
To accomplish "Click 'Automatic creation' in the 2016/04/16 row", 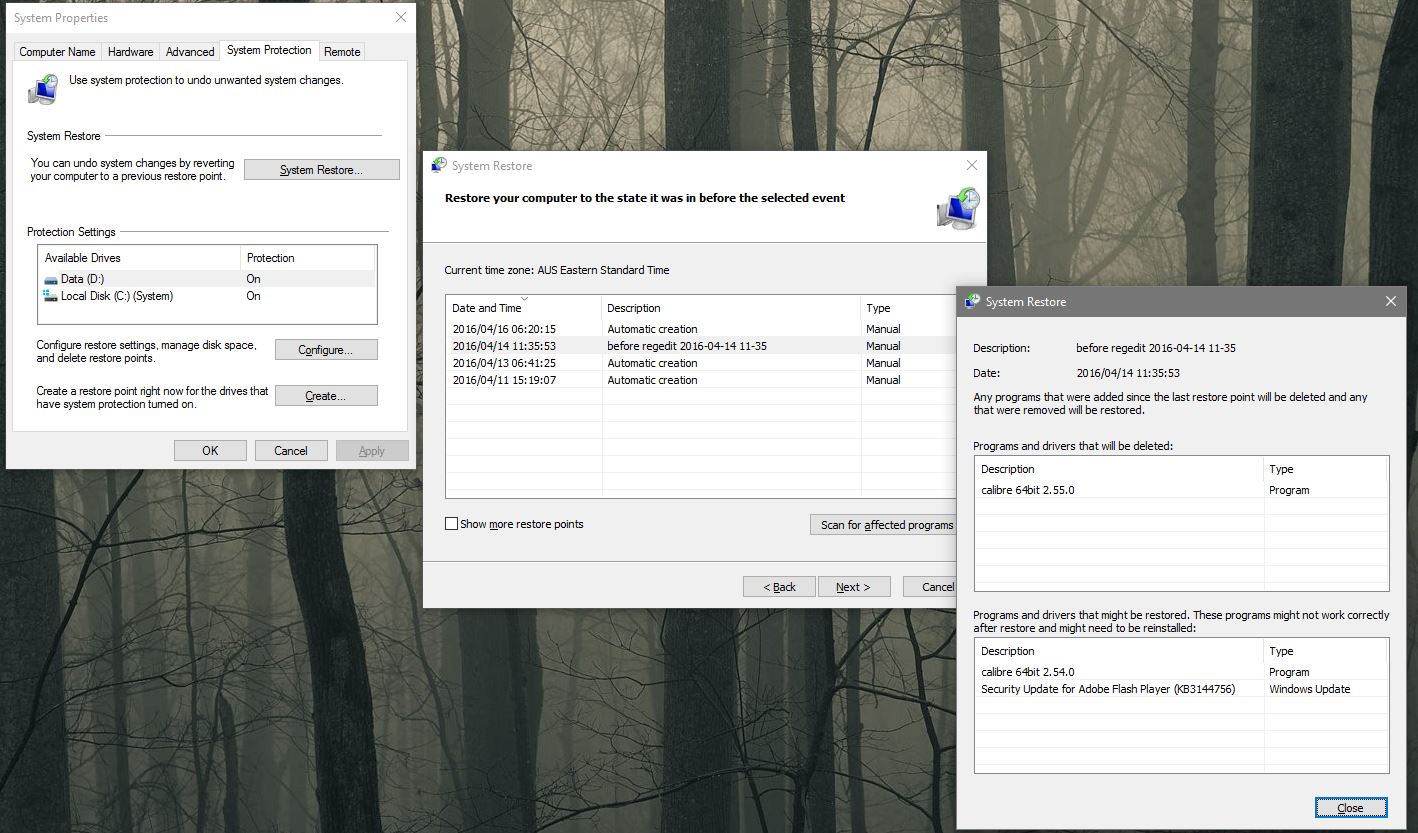I will click(652, 329).
